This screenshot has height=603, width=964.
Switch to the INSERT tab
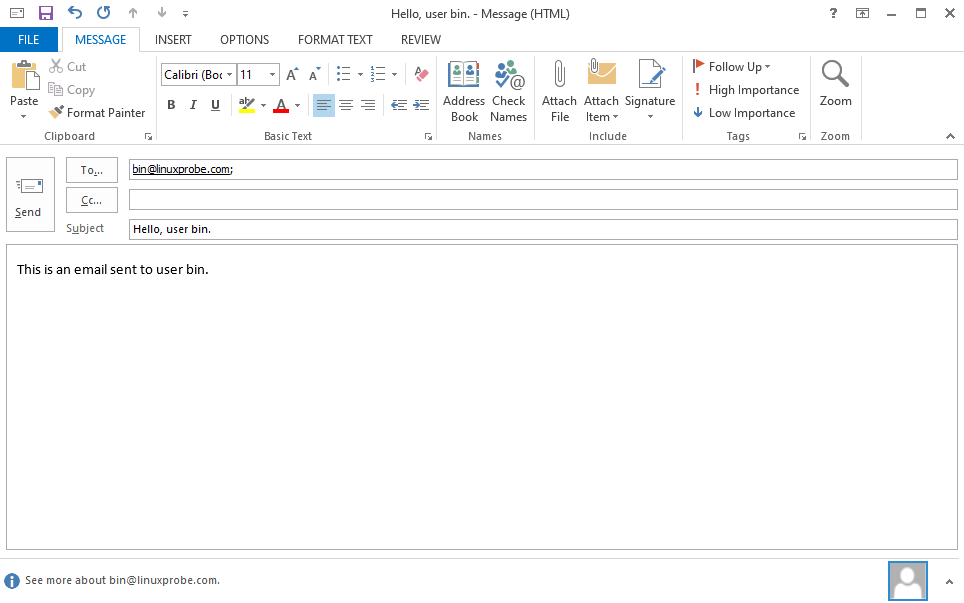point(173,40)
